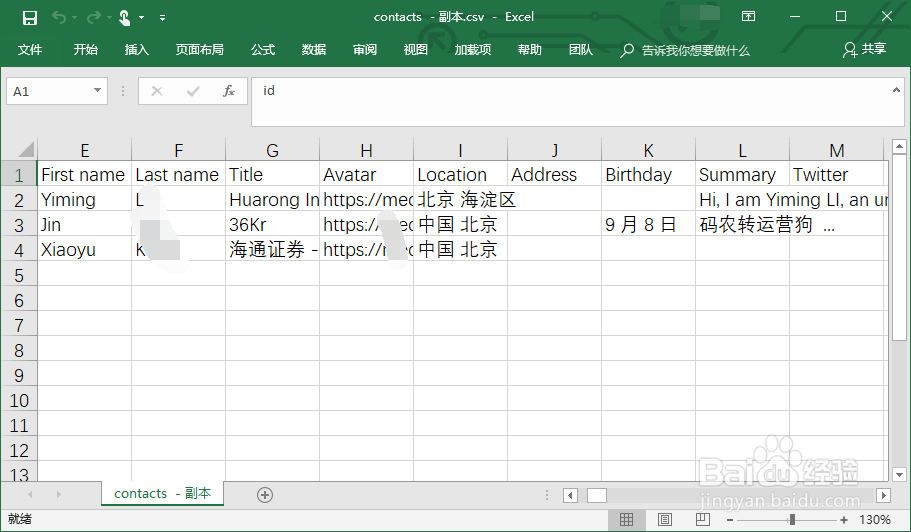Open Insert Function fx dialog
This screenshot has height=532, width=911.
click(229, 91)
